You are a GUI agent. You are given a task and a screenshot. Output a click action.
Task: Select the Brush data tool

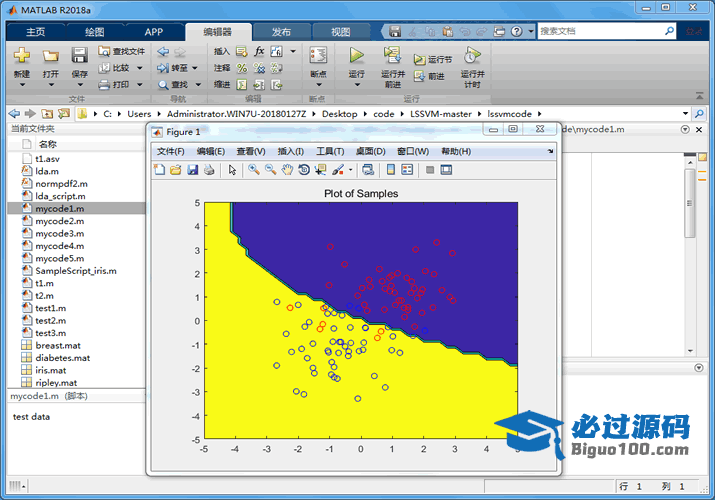coord(338,170)
